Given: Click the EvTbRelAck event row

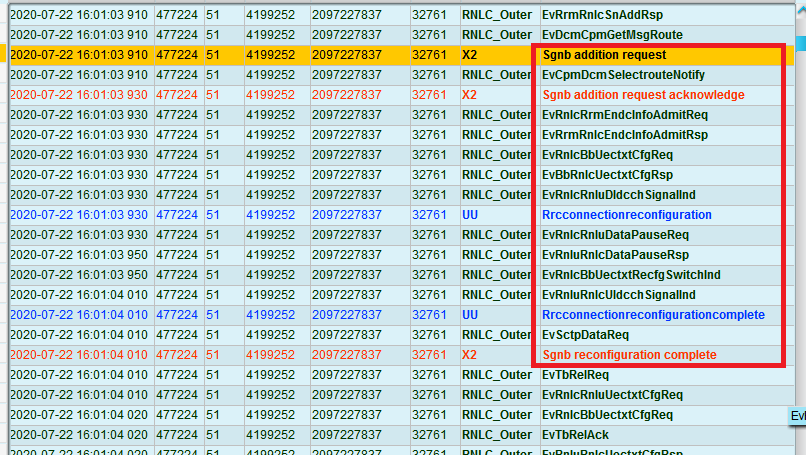Looking at the screenshot, I should [574, 435].
